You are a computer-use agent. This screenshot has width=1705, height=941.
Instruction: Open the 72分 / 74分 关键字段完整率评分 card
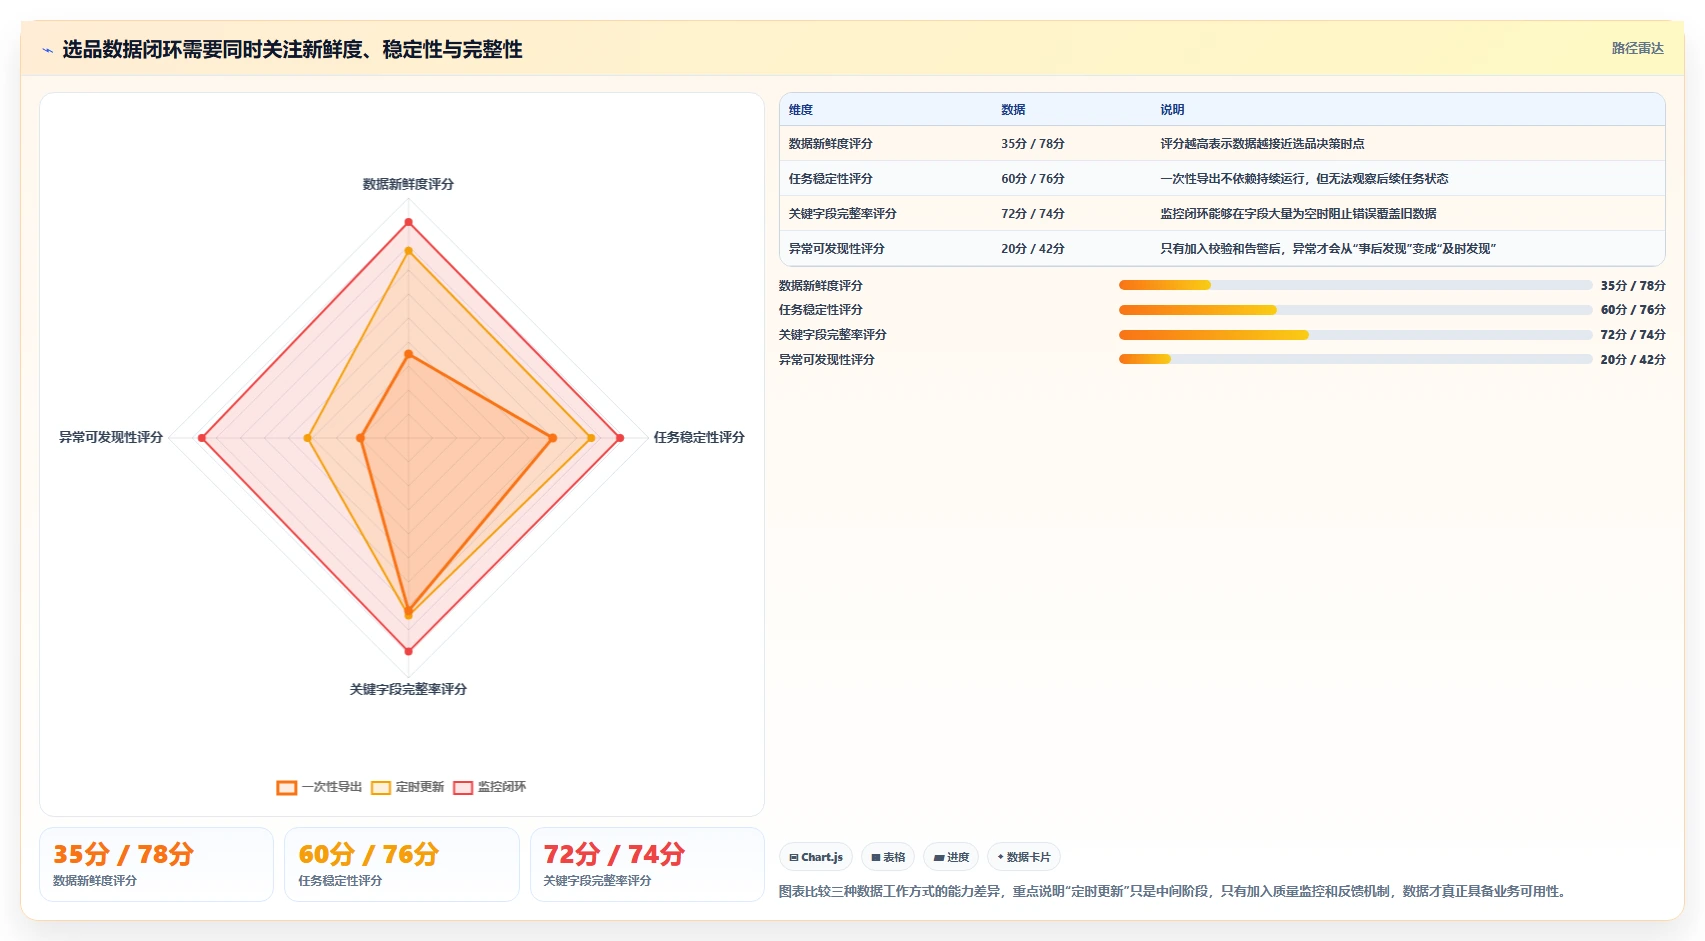pyautogui.click(x=647, y=865)
